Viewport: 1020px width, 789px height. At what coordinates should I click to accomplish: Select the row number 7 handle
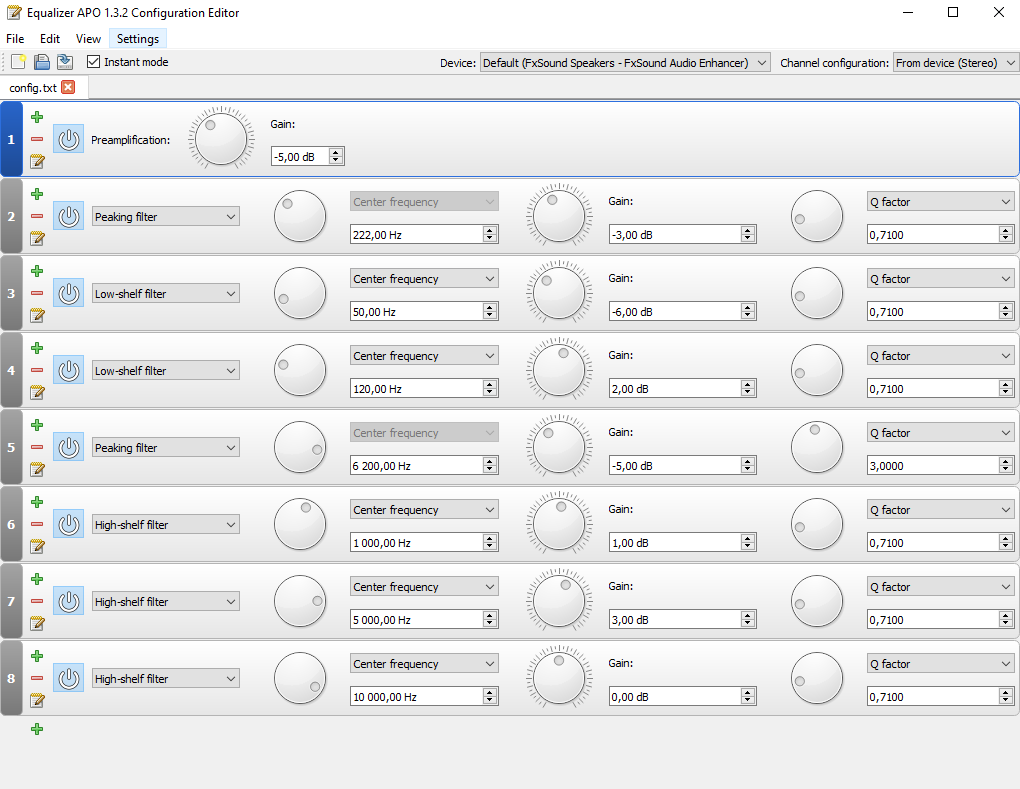point(11,601)
